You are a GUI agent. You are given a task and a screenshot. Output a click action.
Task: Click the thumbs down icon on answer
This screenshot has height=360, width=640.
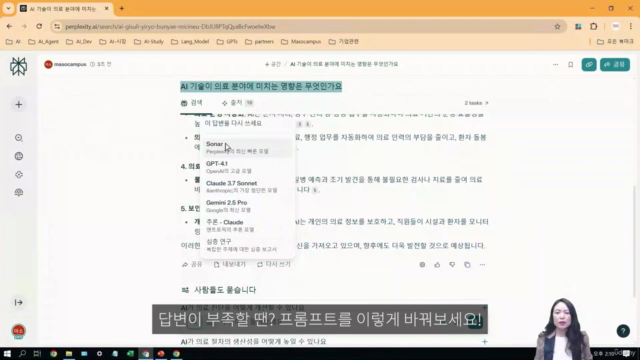coord(452,265)
